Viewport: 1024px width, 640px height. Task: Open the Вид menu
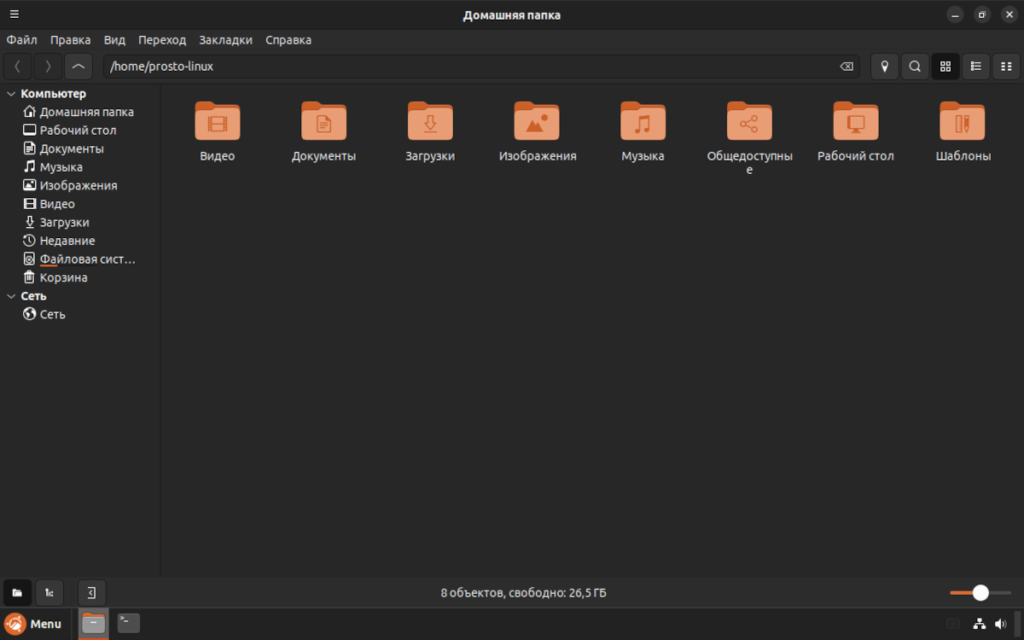(114, 40)
